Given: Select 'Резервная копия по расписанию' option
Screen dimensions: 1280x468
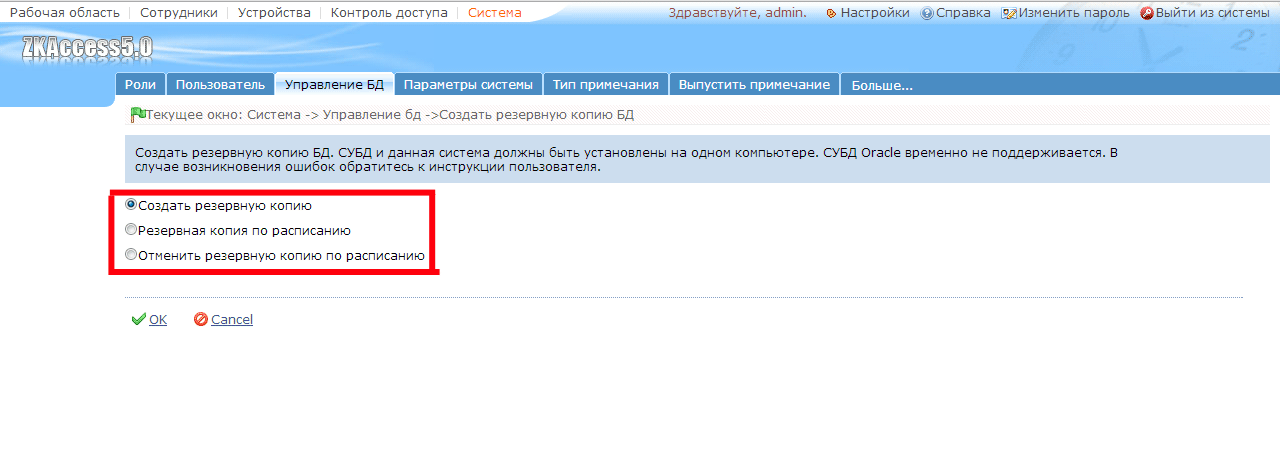Looking at the screenshot, I should tap(131, 230).
